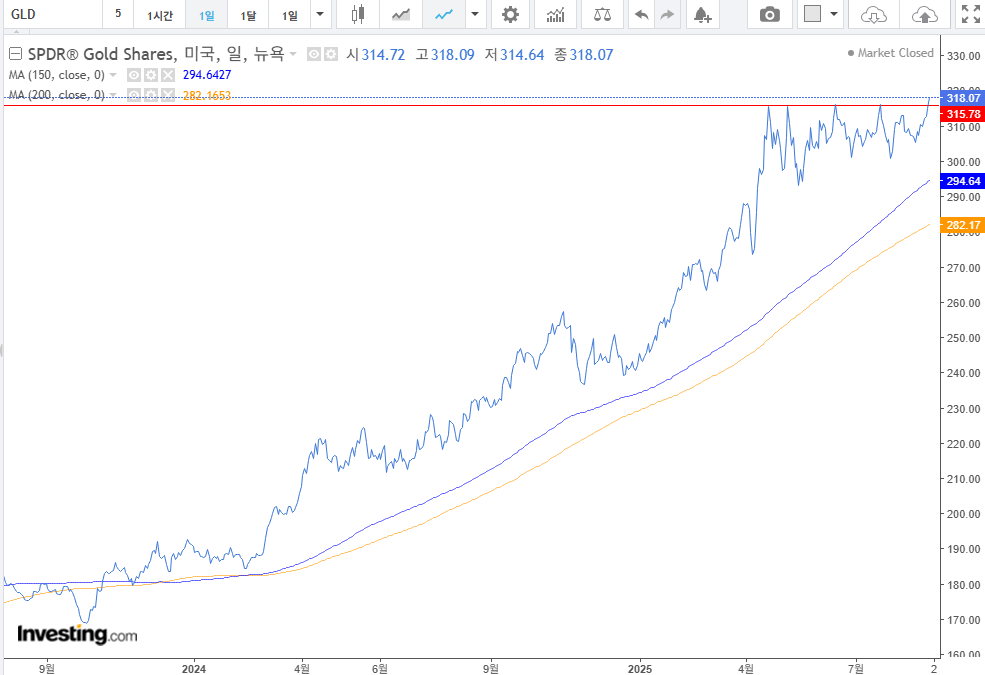Hide the MA 150 indicator eye icon
985x675 pixels.
click(x=134, y=75)
